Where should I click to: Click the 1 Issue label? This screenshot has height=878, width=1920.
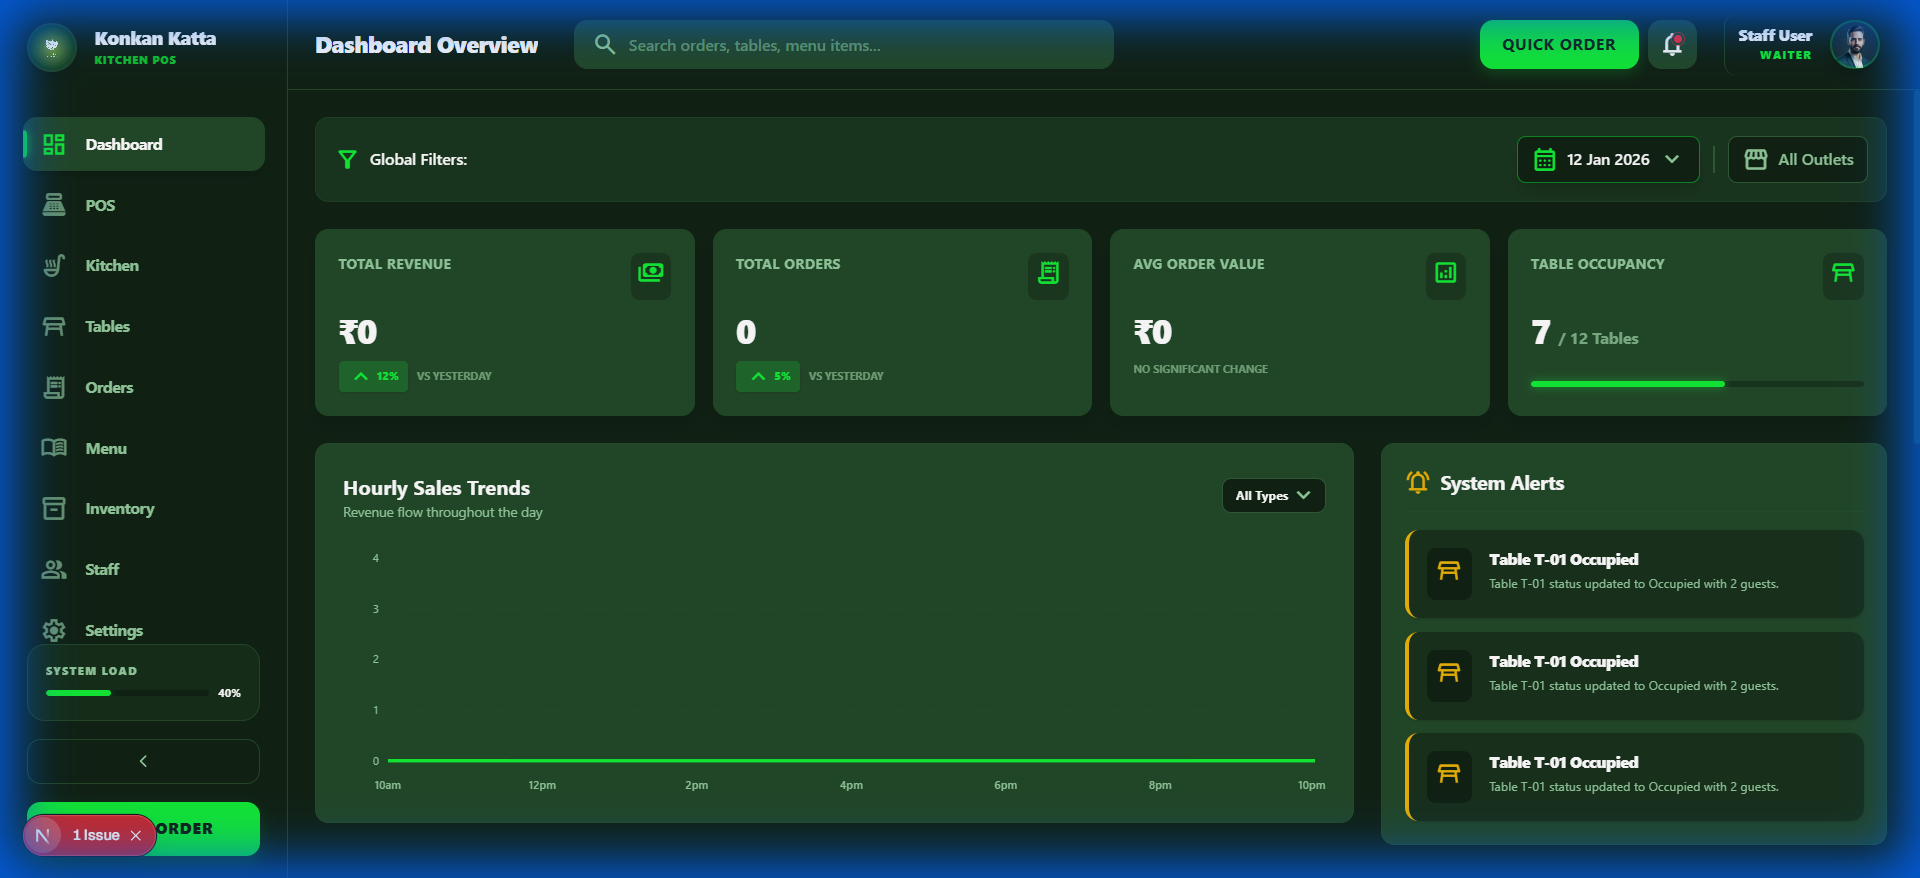(x=96, y=836)
